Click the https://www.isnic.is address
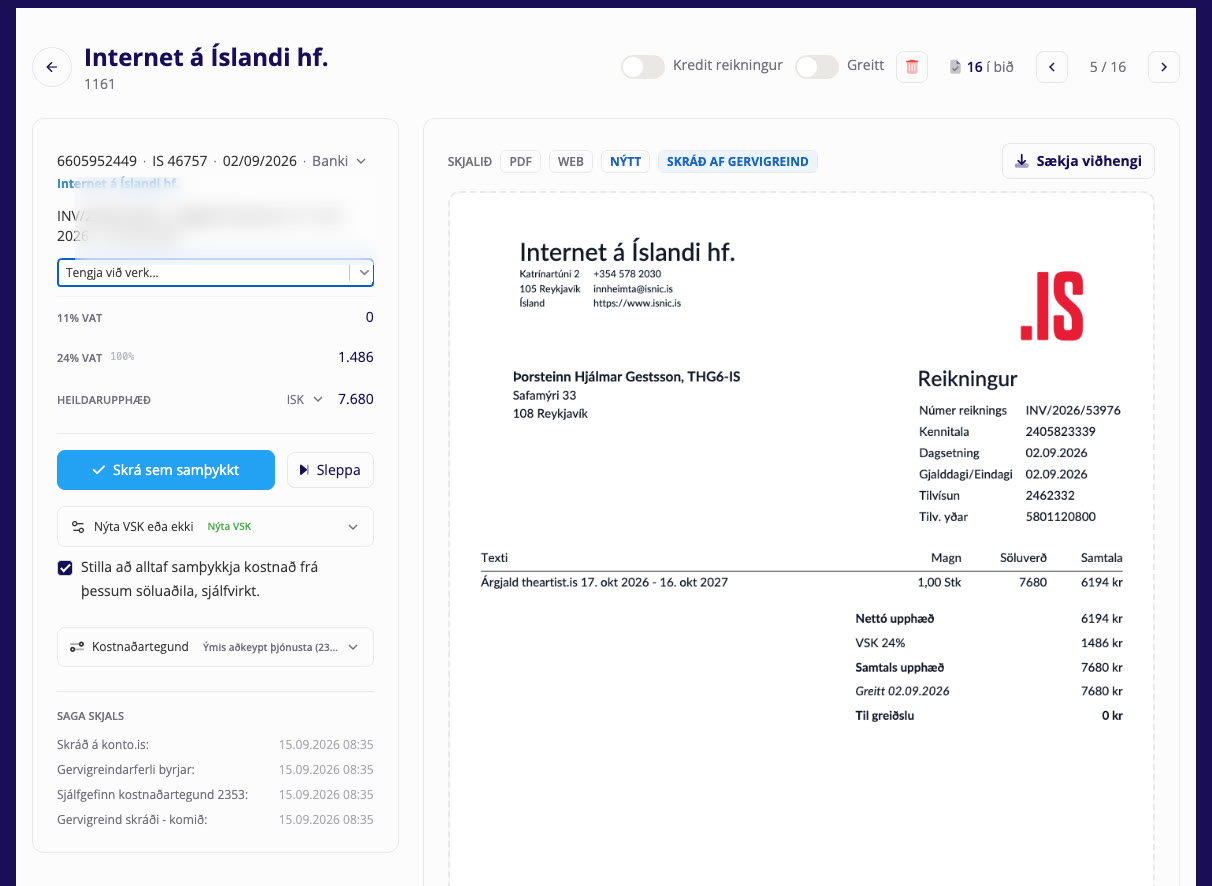This screenshot has width=1212, height=886. click(x=637, y=303)
